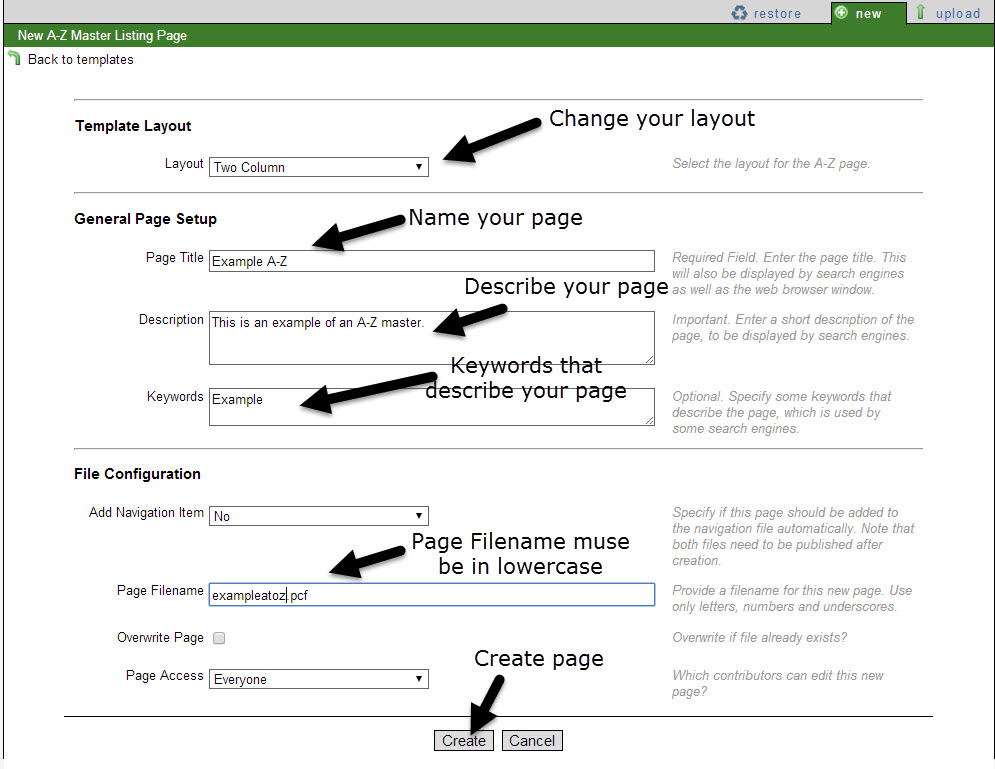This screenshot has width=995, height=769.
Task: Click the Page Filename input field
Action: 432,595
